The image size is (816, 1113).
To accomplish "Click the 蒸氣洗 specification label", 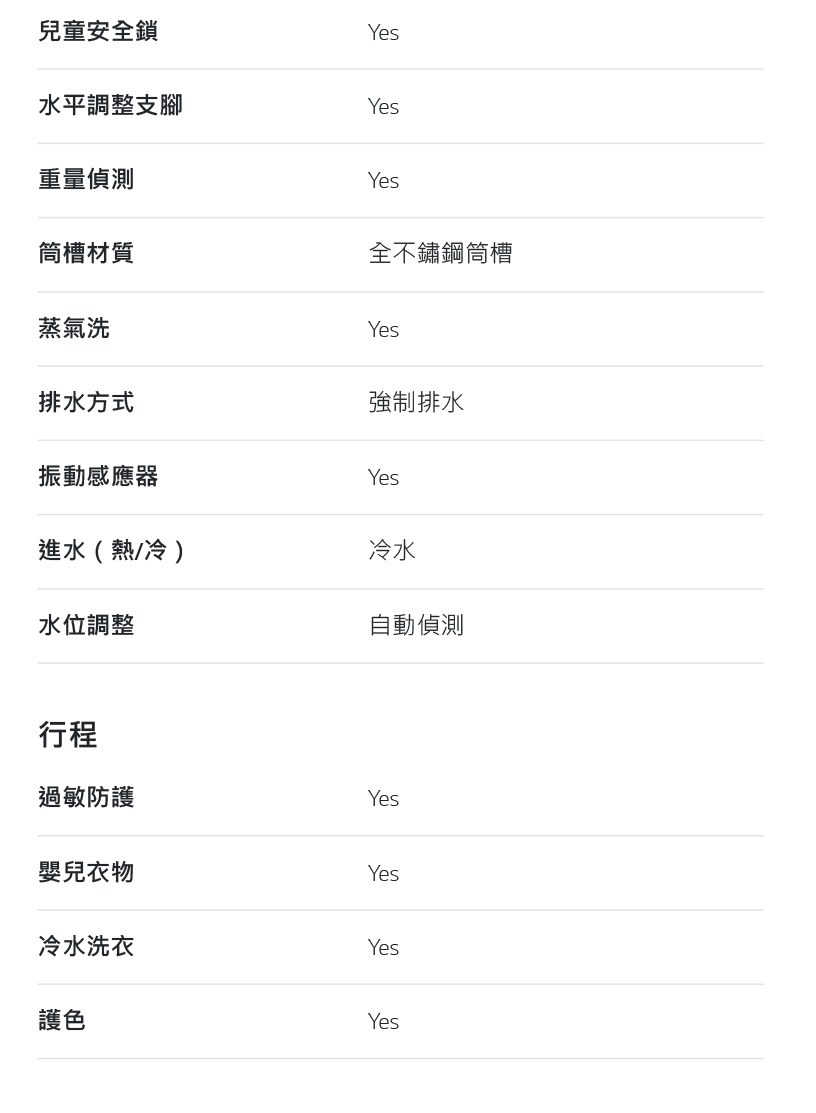I will [74, 329].
